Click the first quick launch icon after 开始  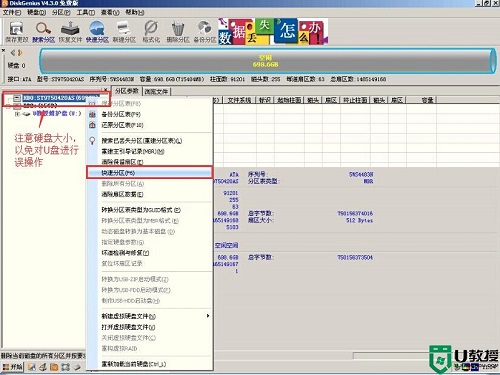(32, 367)
